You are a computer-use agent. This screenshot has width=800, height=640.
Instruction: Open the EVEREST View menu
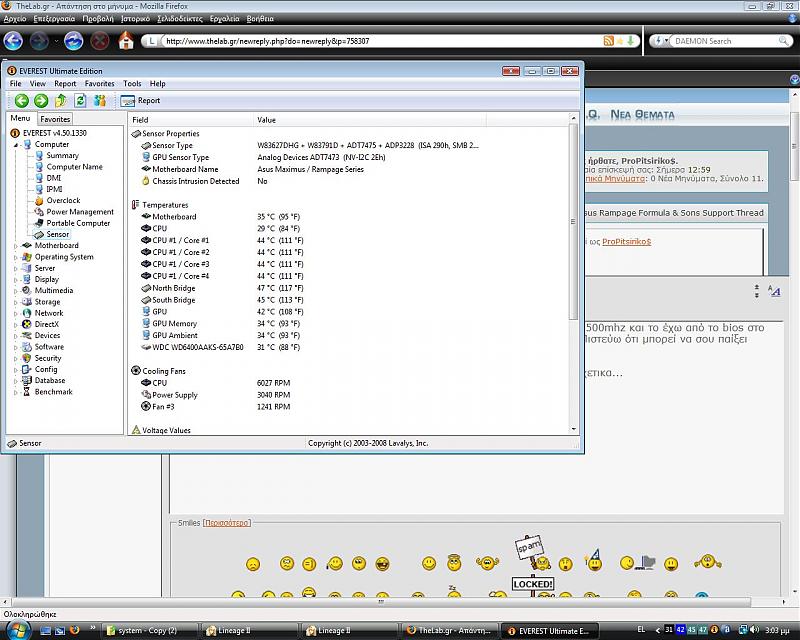[x=38, y=84]
